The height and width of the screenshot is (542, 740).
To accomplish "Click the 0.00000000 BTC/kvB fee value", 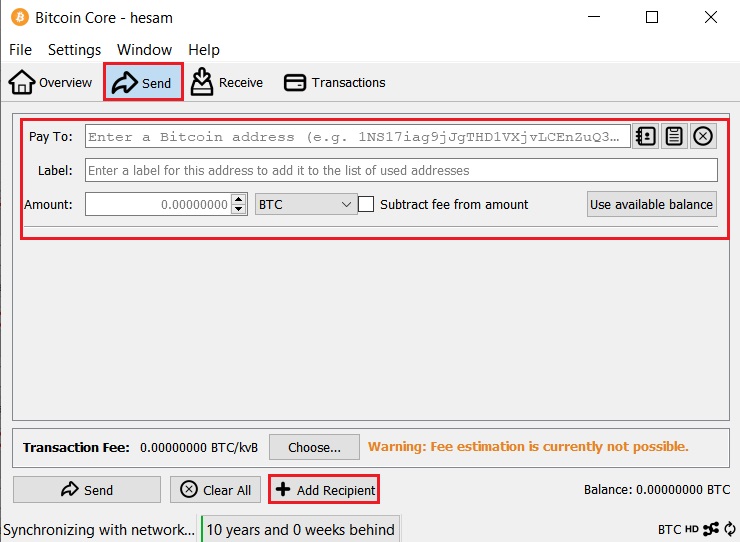I will tap(199, 448).
